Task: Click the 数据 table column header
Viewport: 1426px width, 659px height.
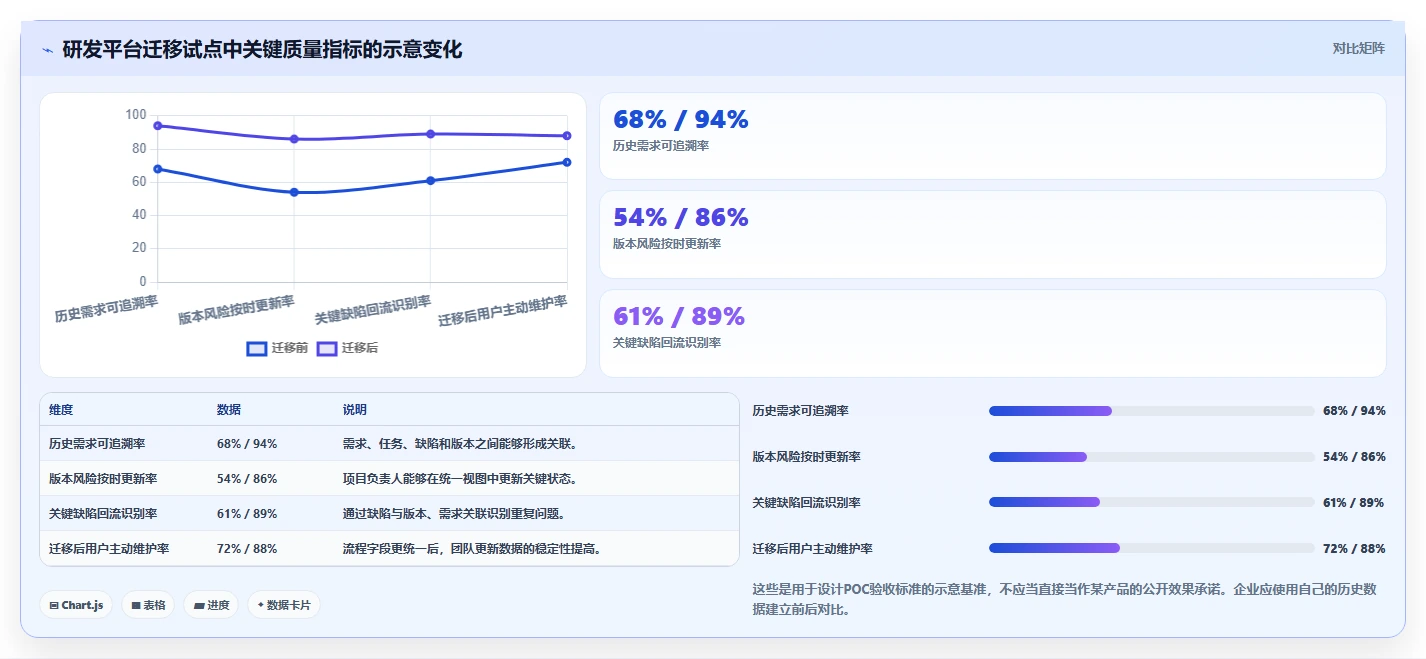Action: click(x=229, y=410)
